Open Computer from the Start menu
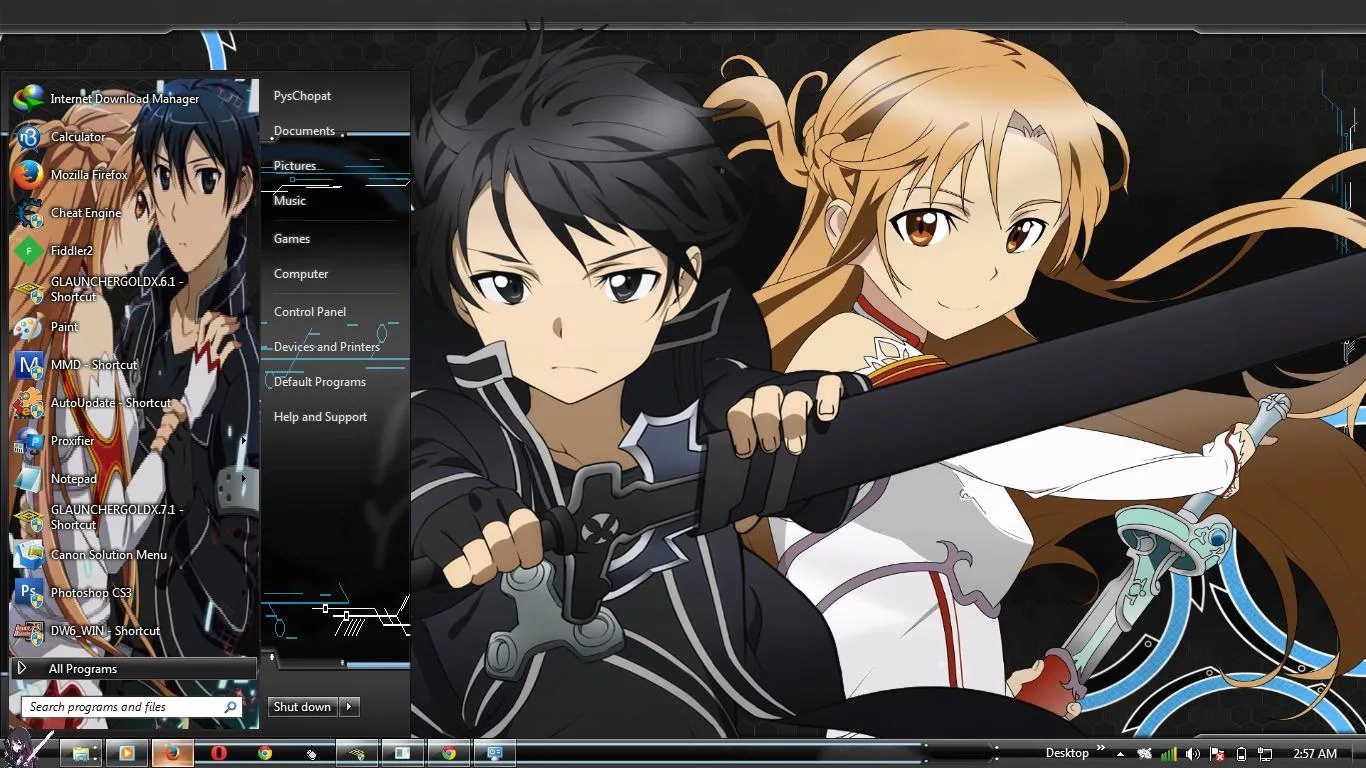Screen dimensions: 1366x768 click(x=301, y=274)
